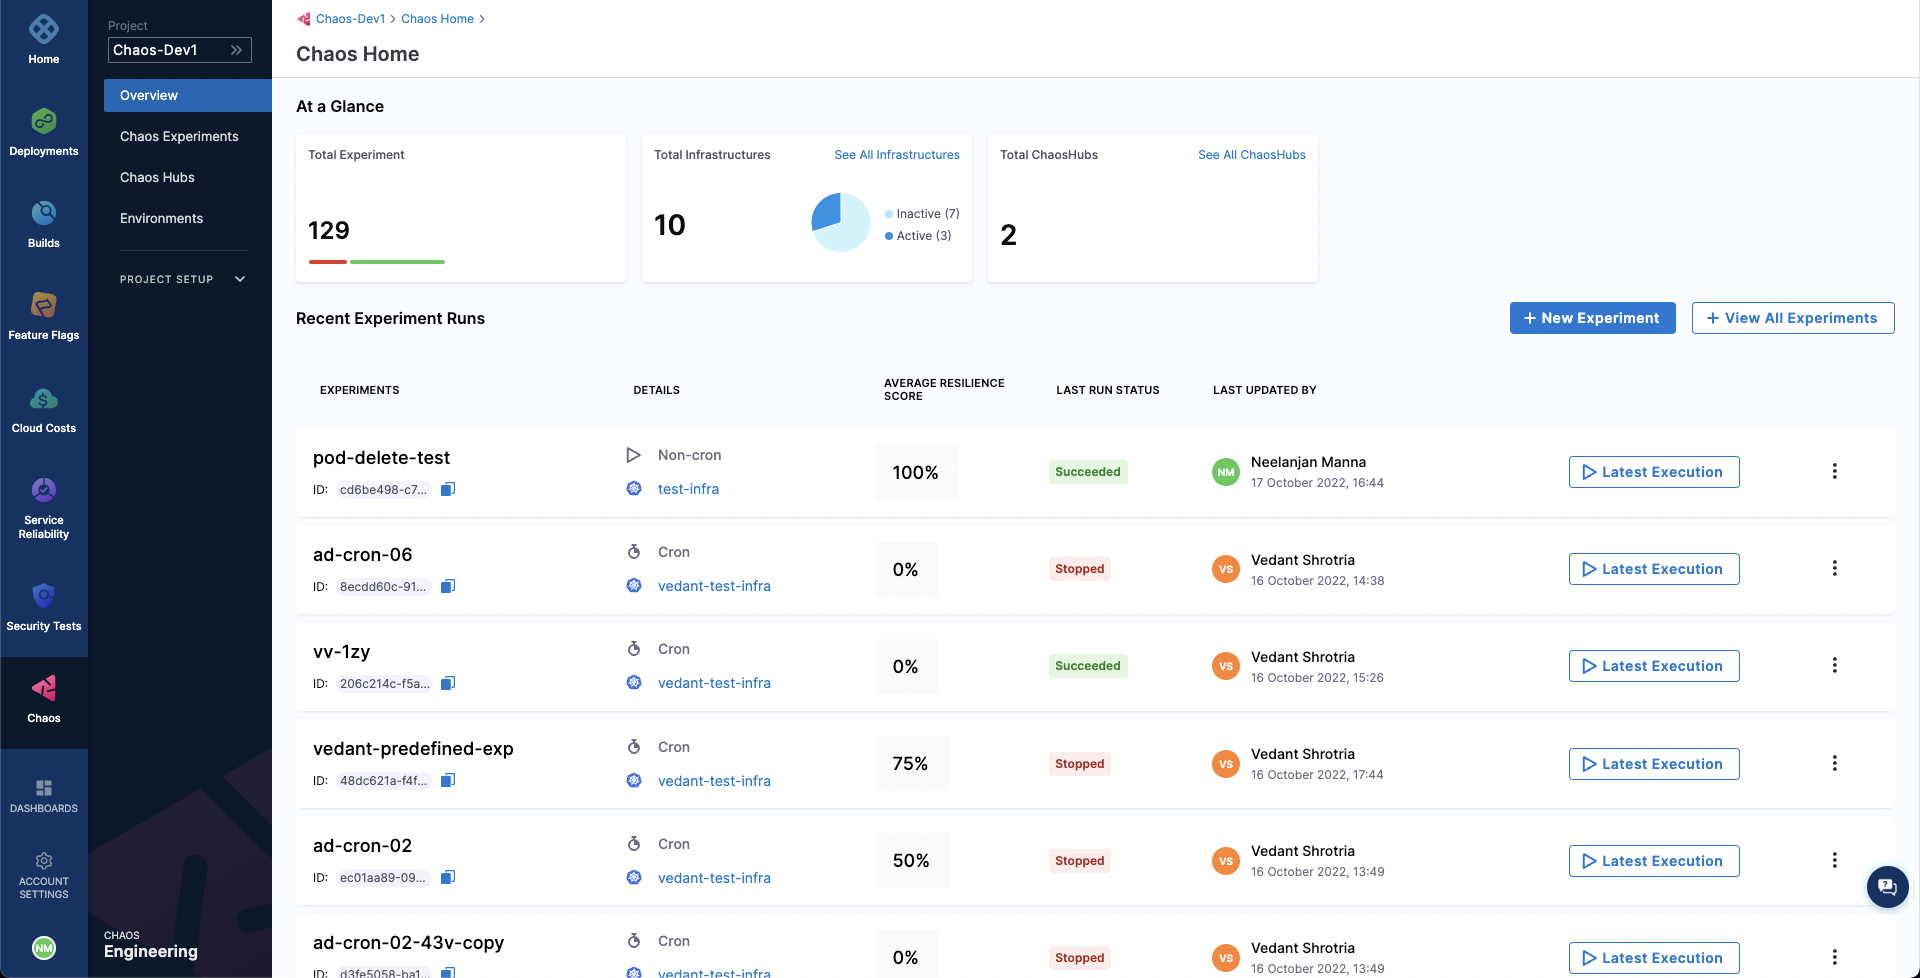1920x978 pixels.
Task: Open more options for pod-delete-test
Action: coord(1834,471)
